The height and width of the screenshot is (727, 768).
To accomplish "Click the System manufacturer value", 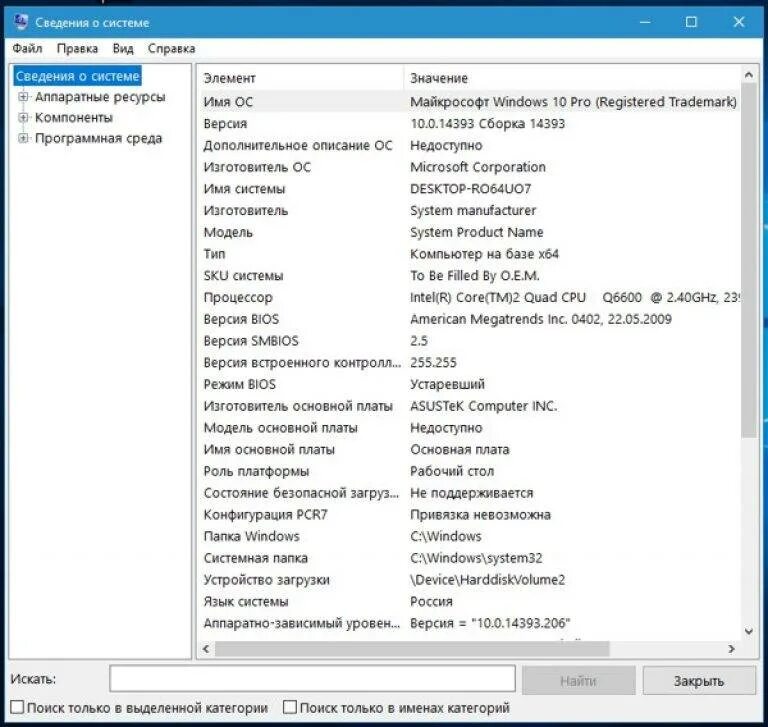I will pos(473,211).
